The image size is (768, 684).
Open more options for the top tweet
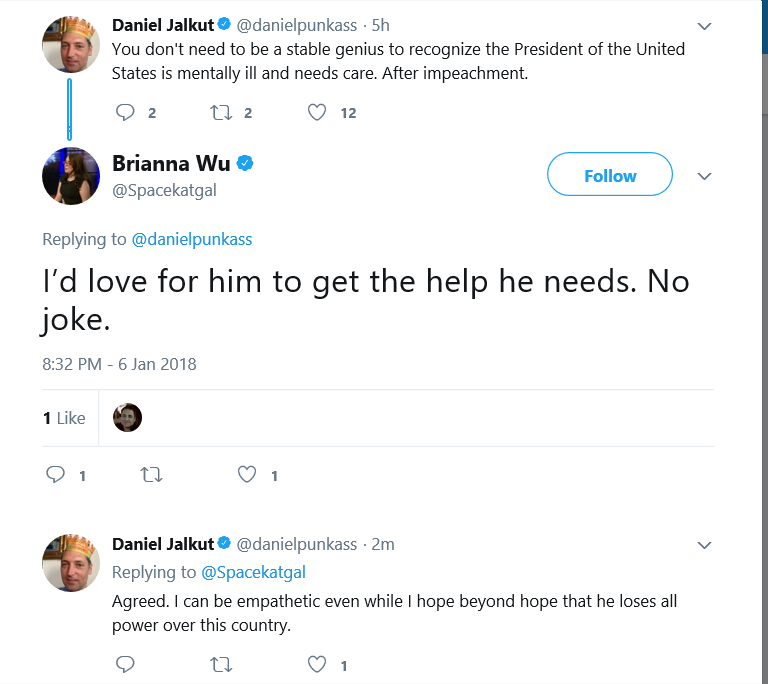click(704, 26)
